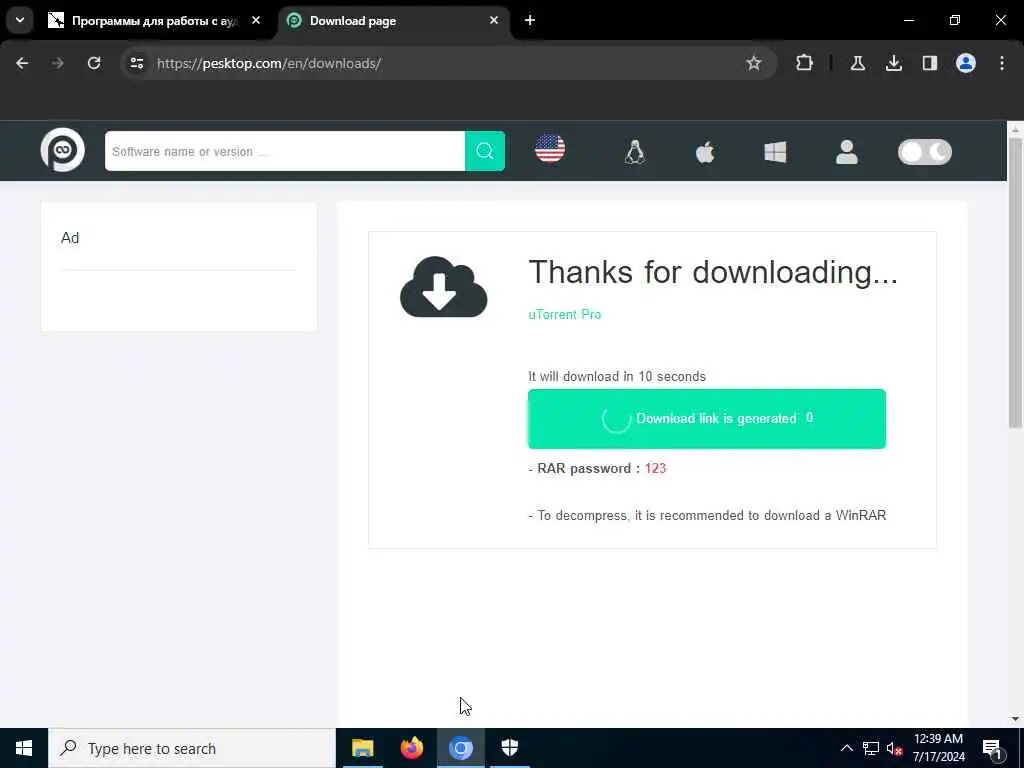Screen dimensions: 1024x768
Task: Click the Chrome taskbar icon
Action: click(460, 748)
